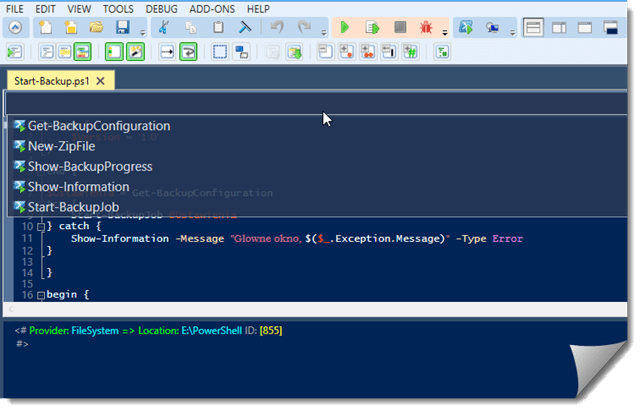Collapse the toolbar with the round chevron button
640x411 pixels.
[15, 28]
